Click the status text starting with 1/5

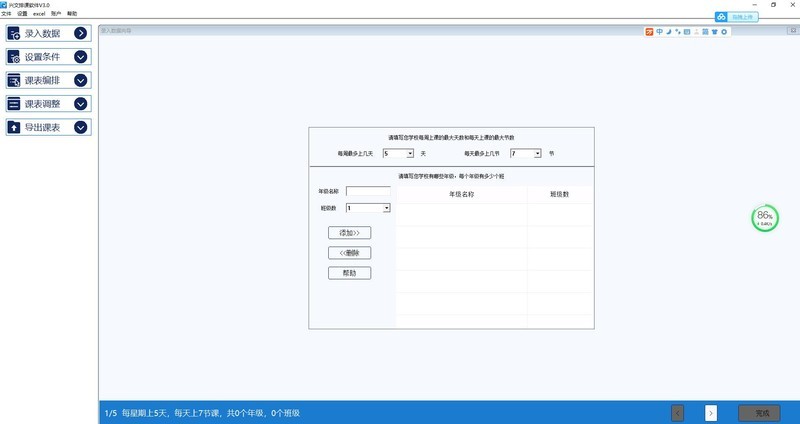click(202, 413)
